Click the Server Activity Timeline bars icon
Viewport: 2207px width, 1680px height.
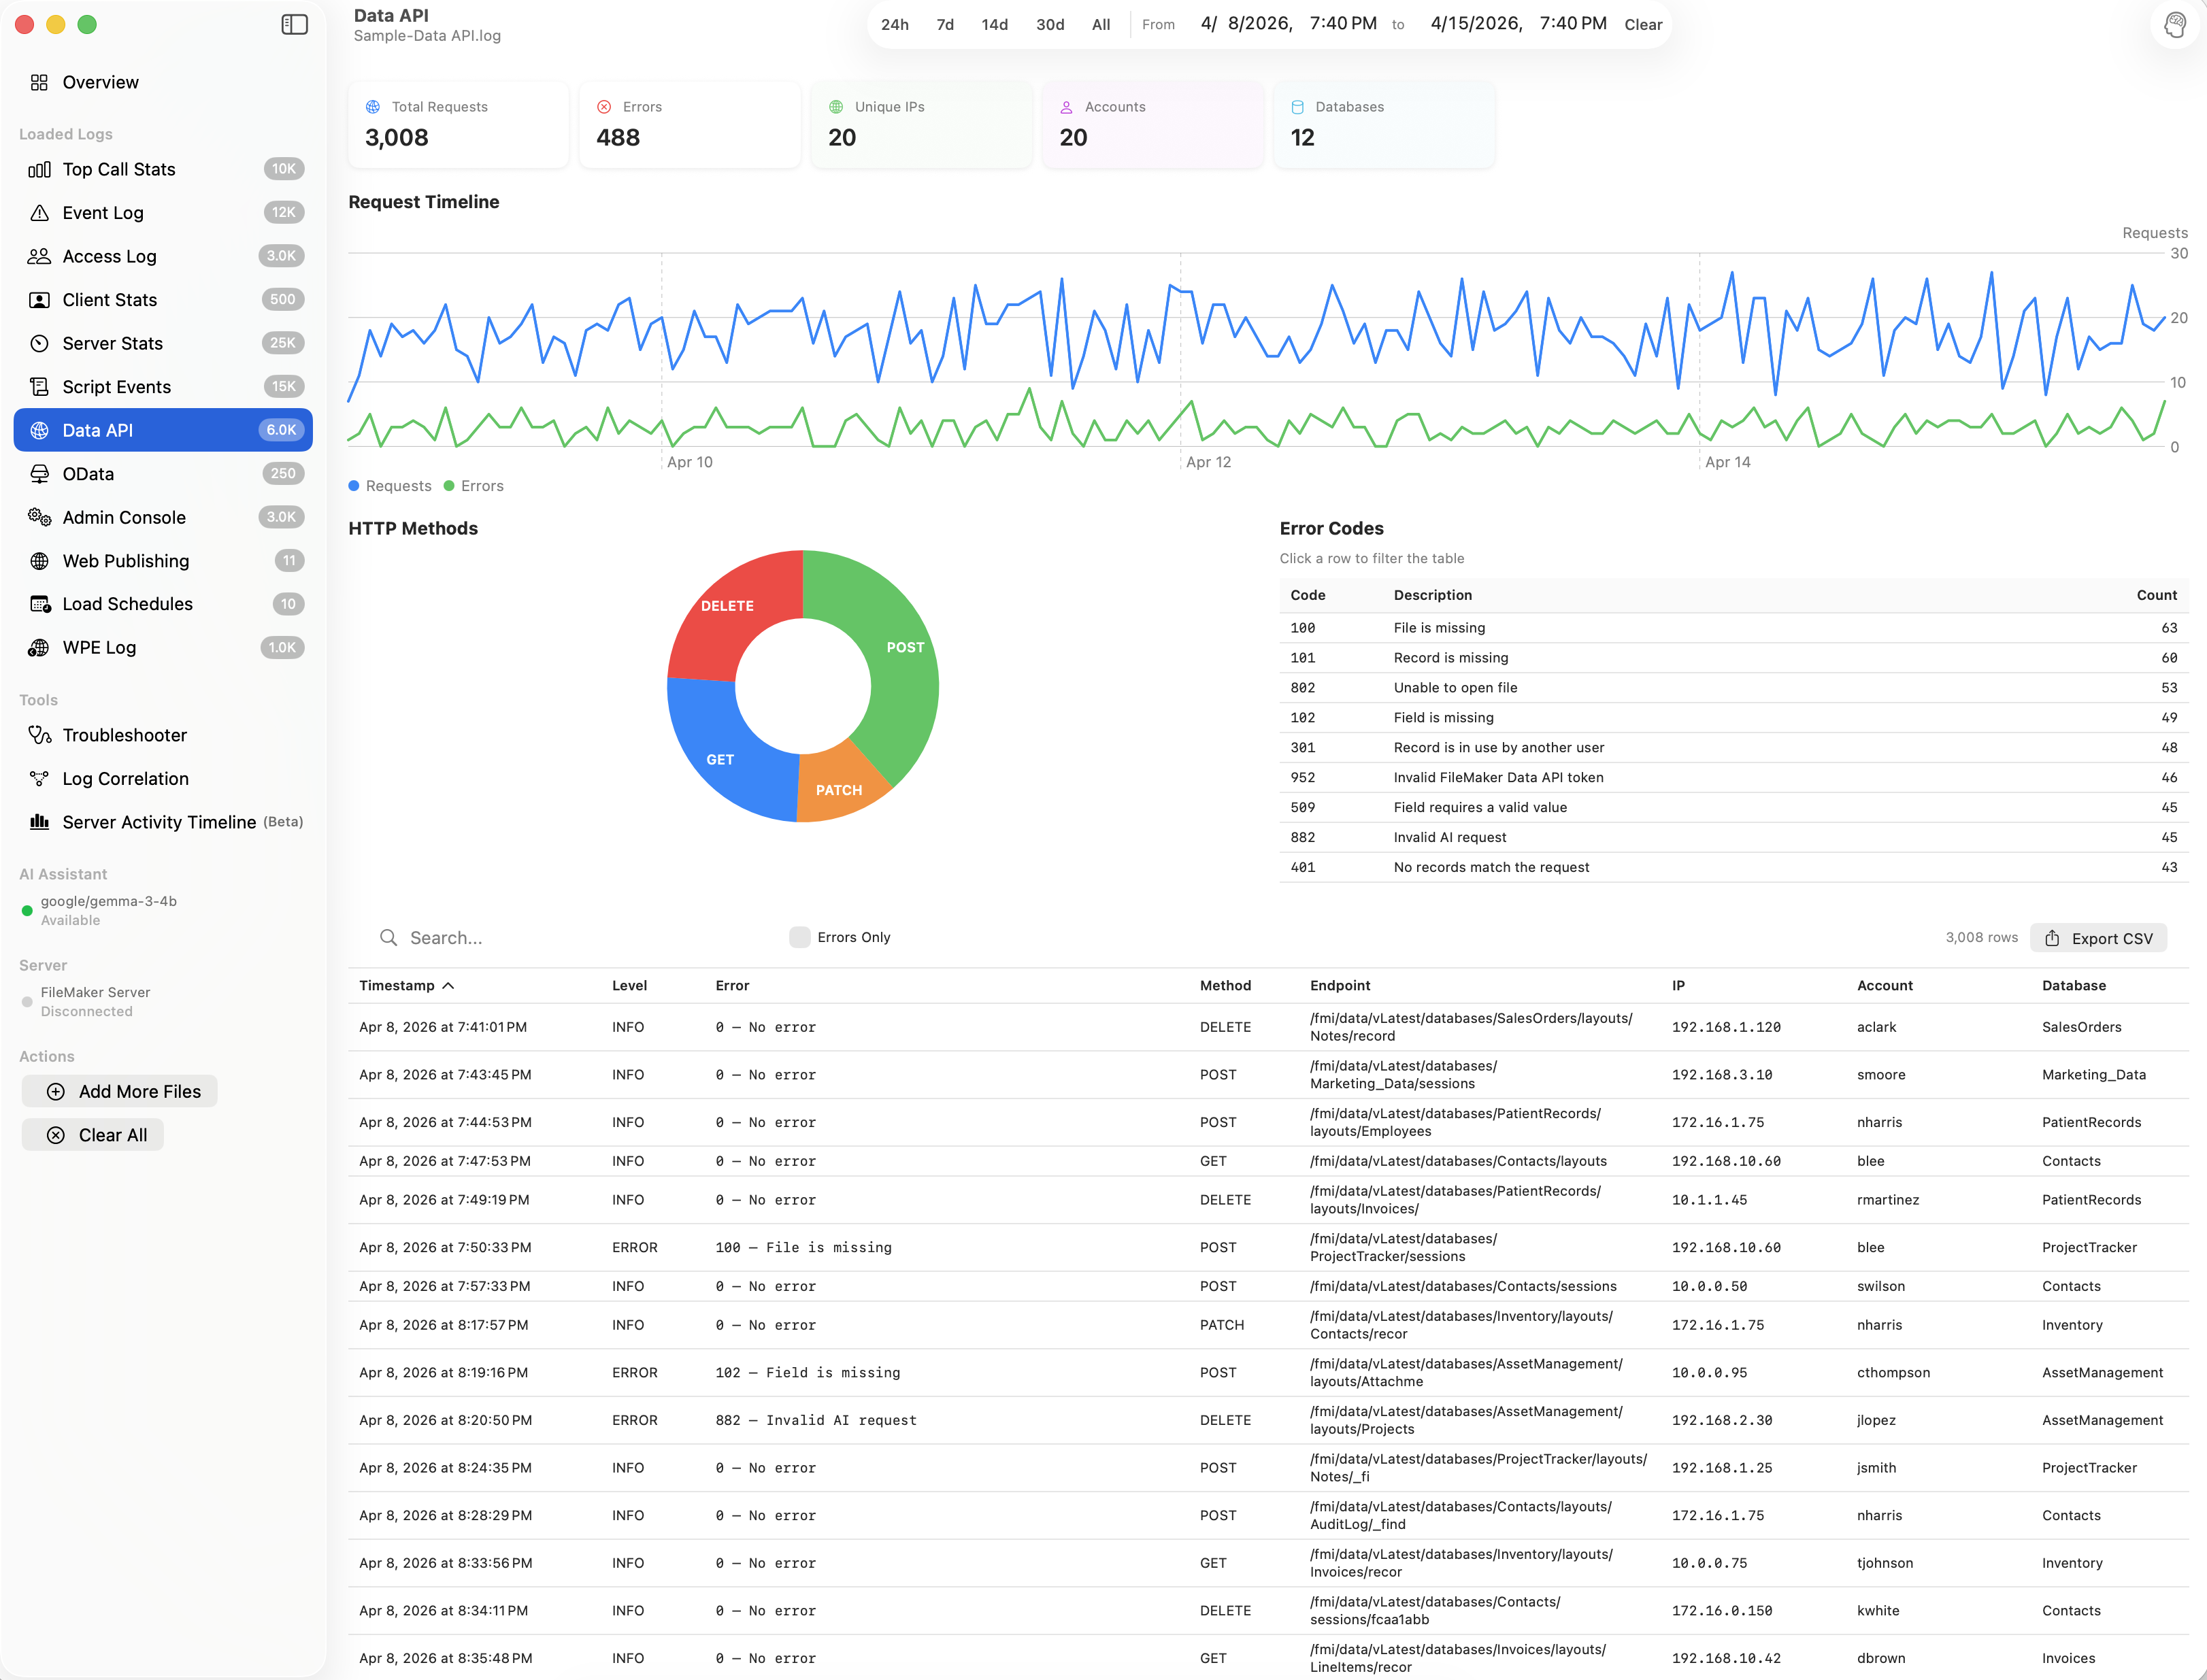(x=39, y=822)
